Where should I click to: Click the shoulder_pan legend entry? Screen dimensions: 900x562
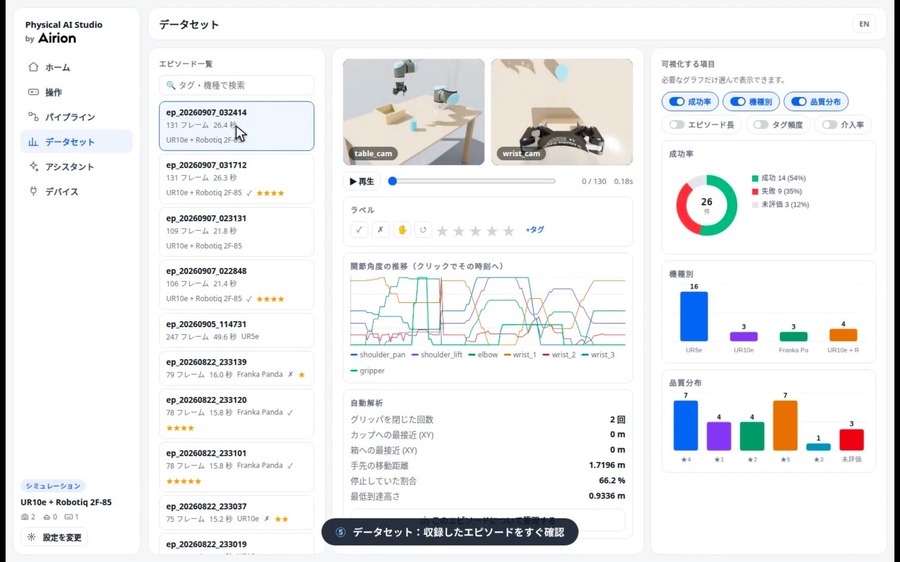click(378, 355)
